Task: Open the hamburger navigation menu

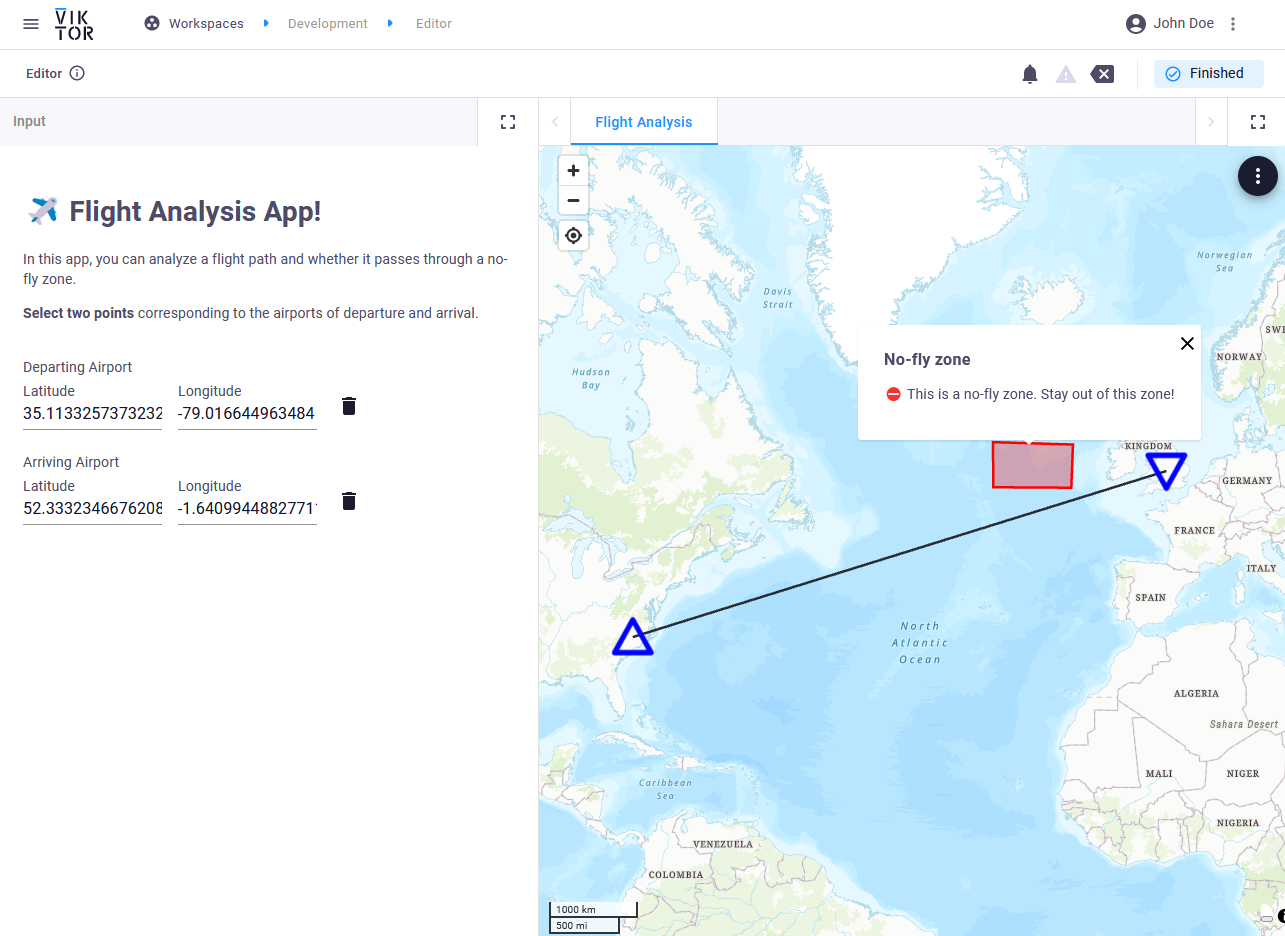Action: click(x=31, y=24)
